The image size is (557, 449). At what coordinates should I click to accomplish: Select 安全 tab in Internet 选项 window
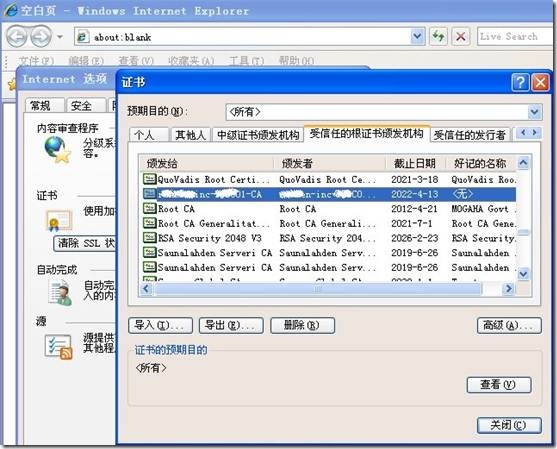86,106
